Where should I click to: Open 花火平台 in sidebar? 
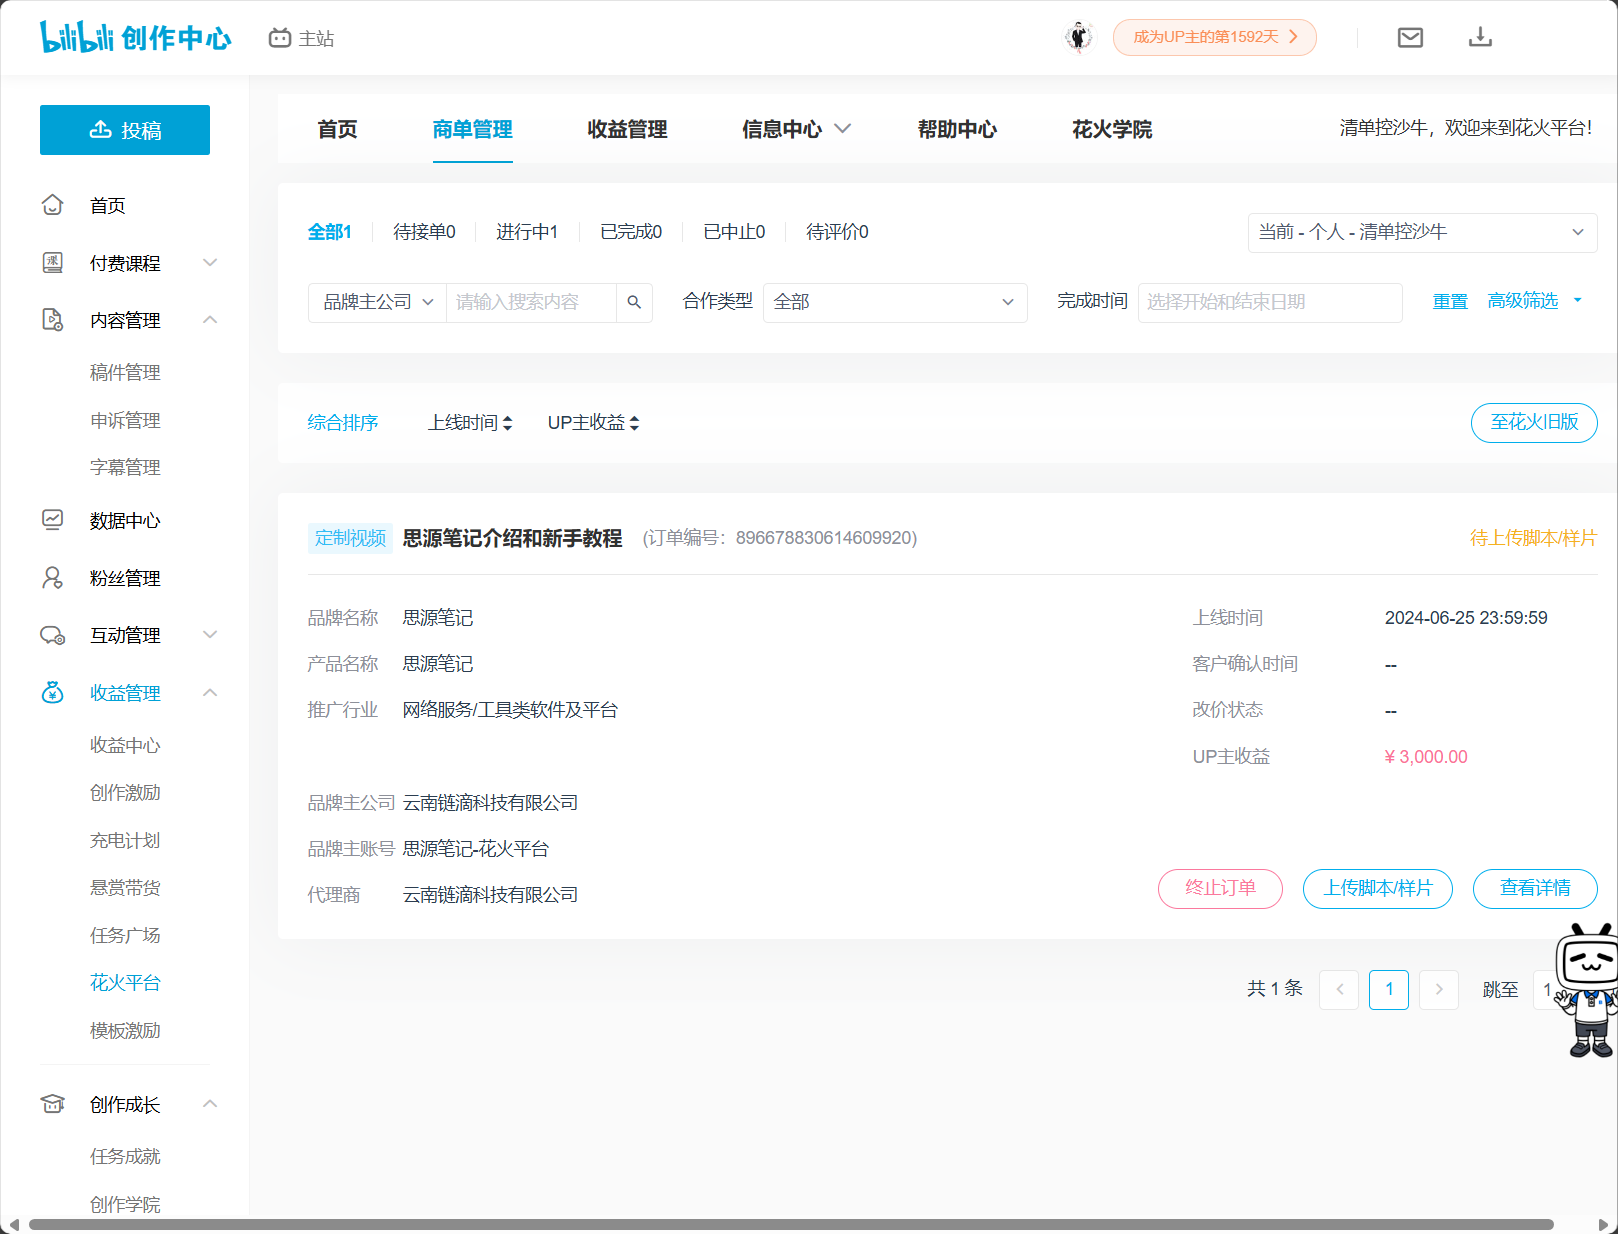(x=125, y=983)
